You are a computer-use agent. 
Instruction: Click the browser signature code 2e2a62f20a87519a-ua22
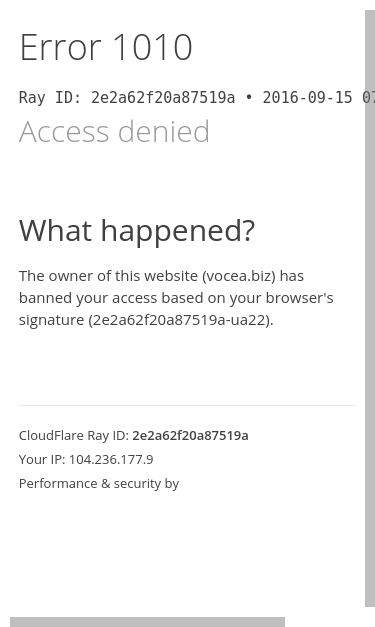[179, 320]
